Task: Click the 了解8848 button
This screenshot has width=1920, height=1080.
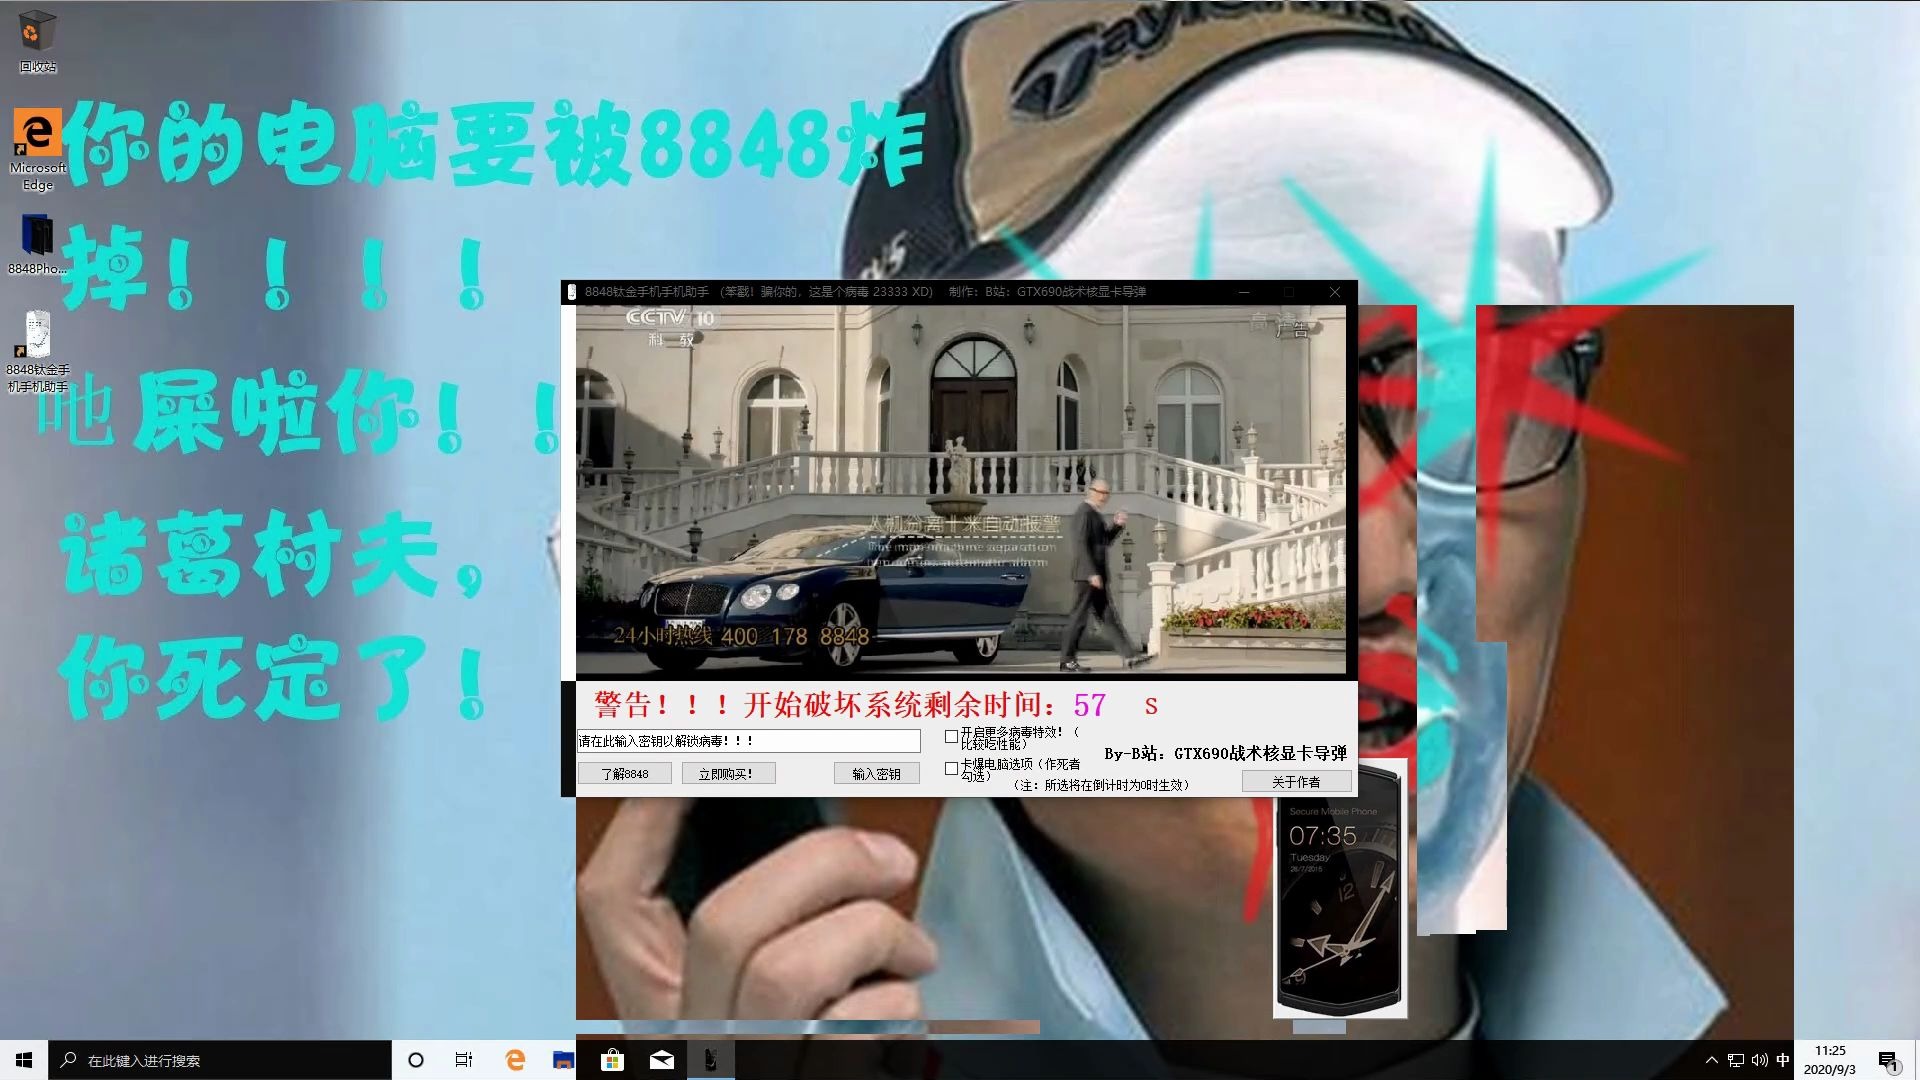Action: [624, 773]
